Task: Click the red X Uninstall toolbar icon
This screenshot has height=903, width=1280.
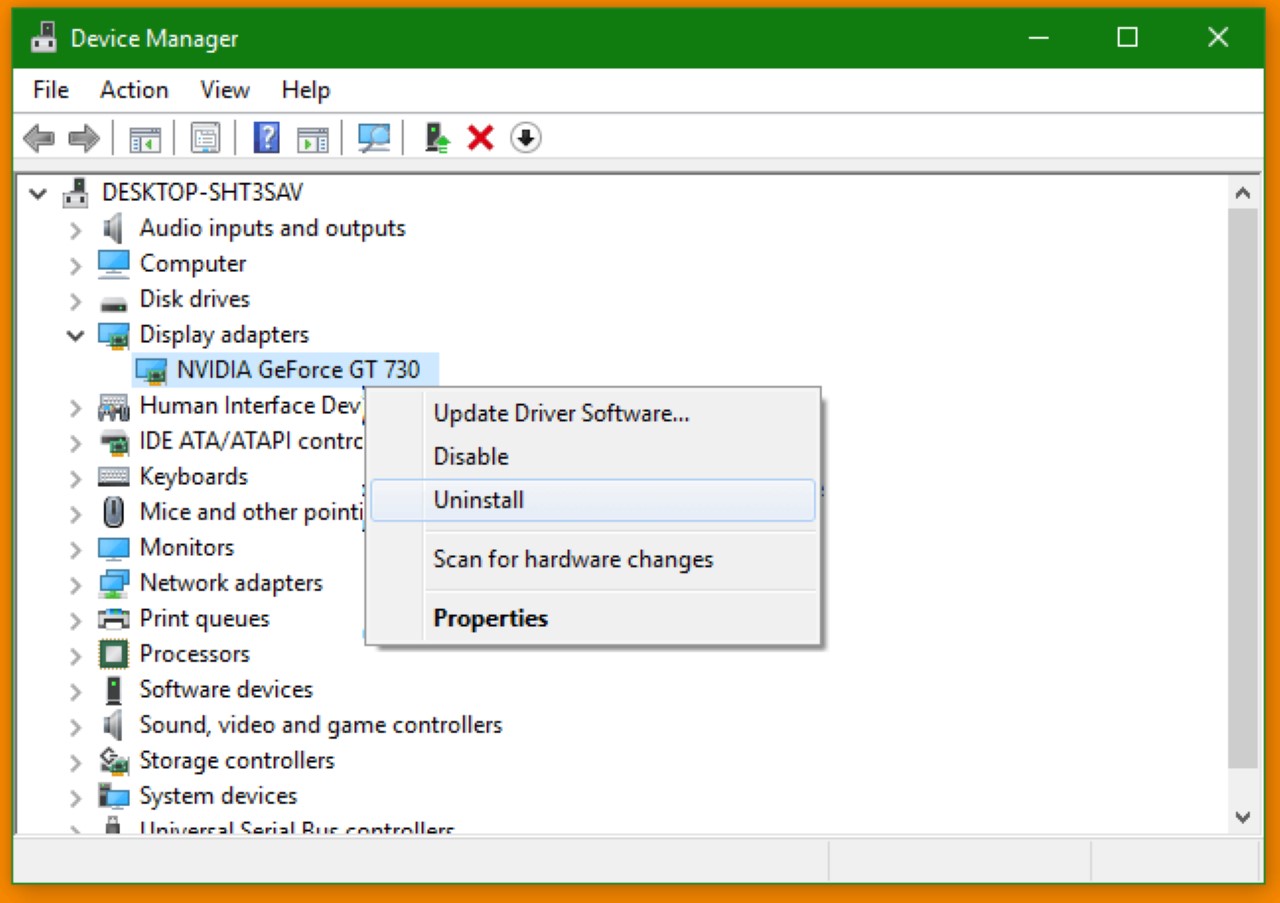Action: point(481,138)
